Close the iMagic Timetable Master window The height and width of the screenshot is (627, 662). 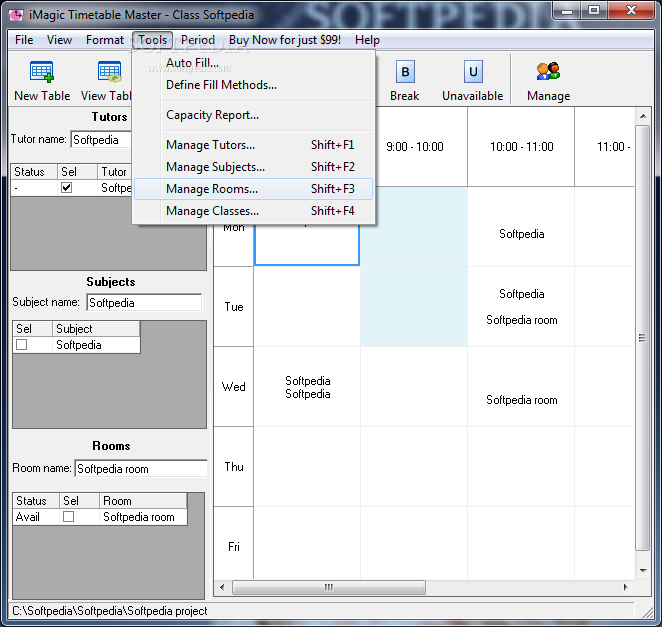631,11
